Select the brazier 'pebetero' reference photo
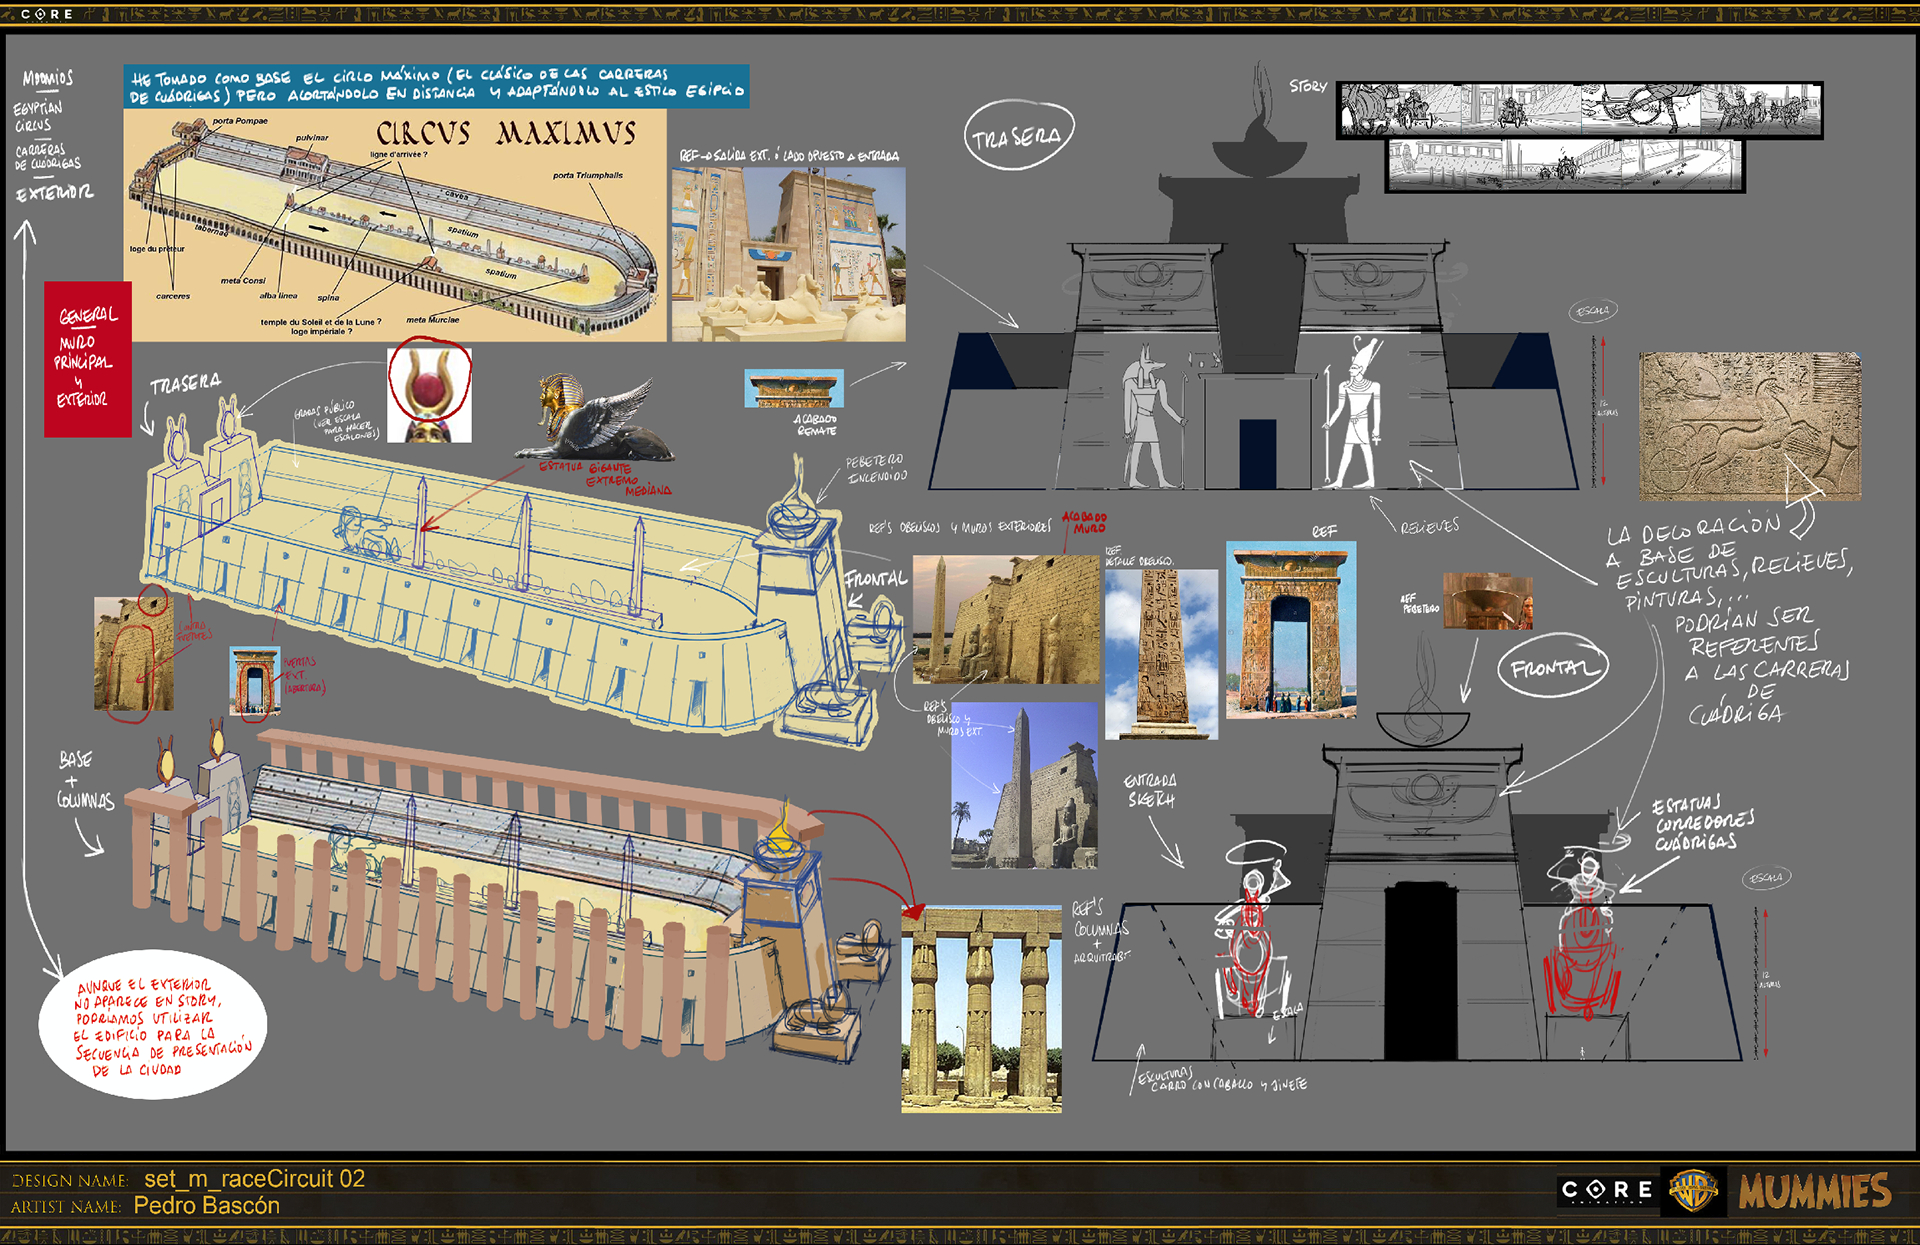1920x1245 pixels. 1488,600
